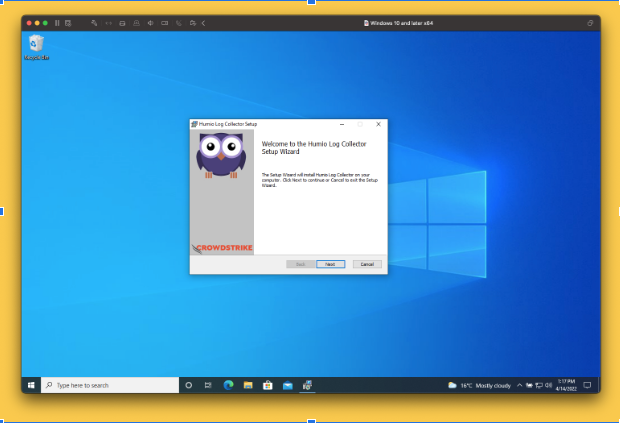
Task: Click in the 'Type here to search' box
Action: pyautogui.click(x=110, y=385)
